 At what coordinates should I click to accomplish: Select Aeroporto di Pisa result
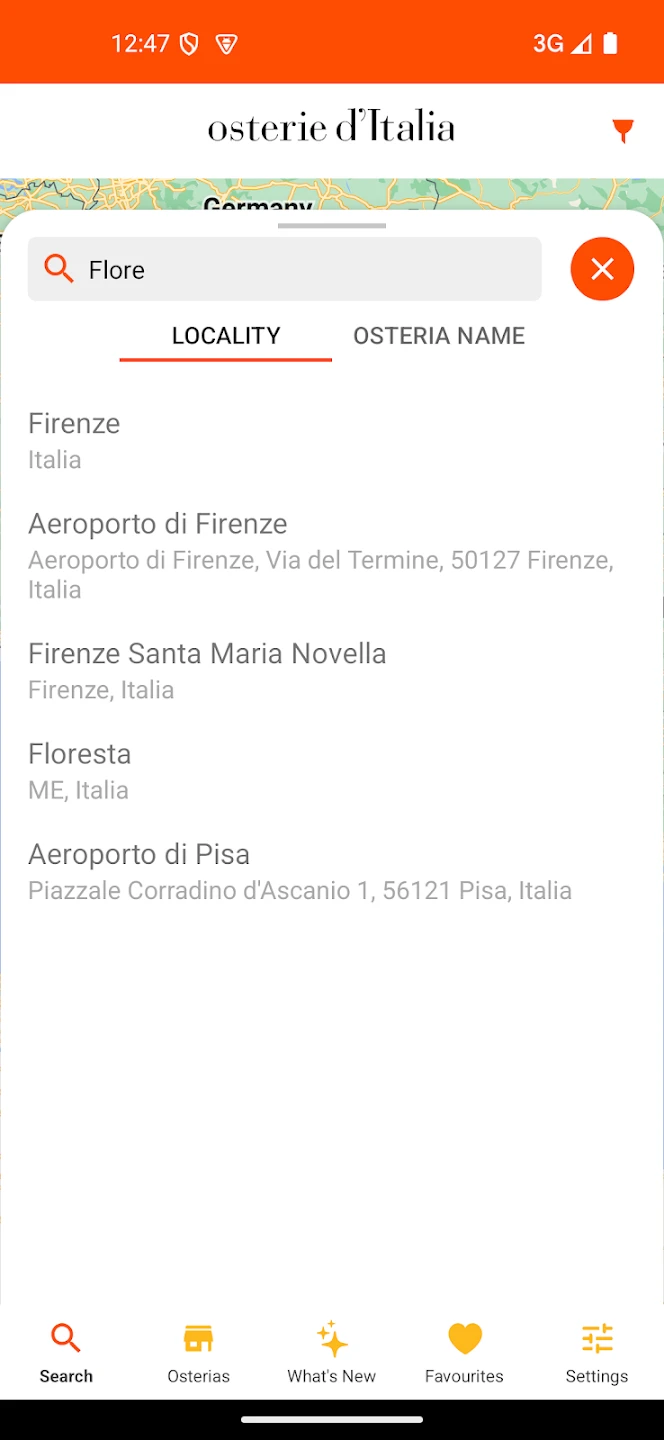coord(139,871)
